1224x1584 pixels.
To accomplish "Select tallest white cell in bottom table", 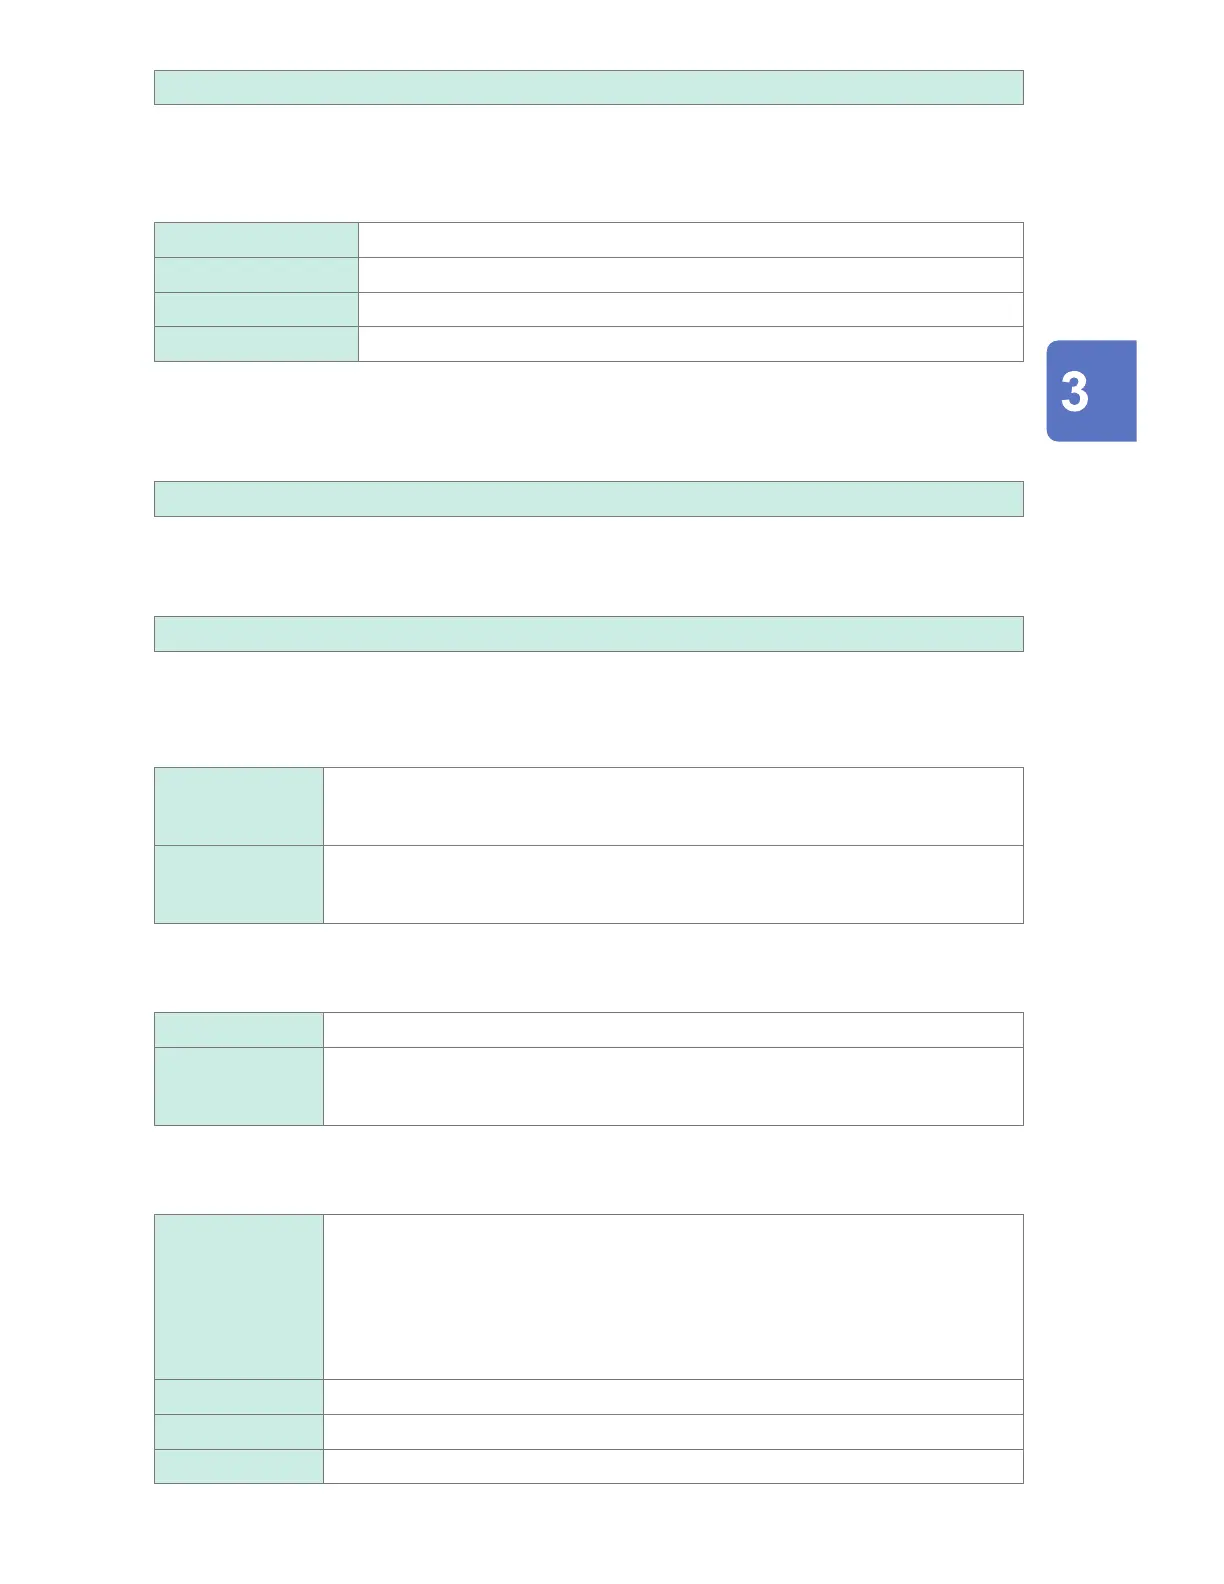I will (x=674, y=1297).
